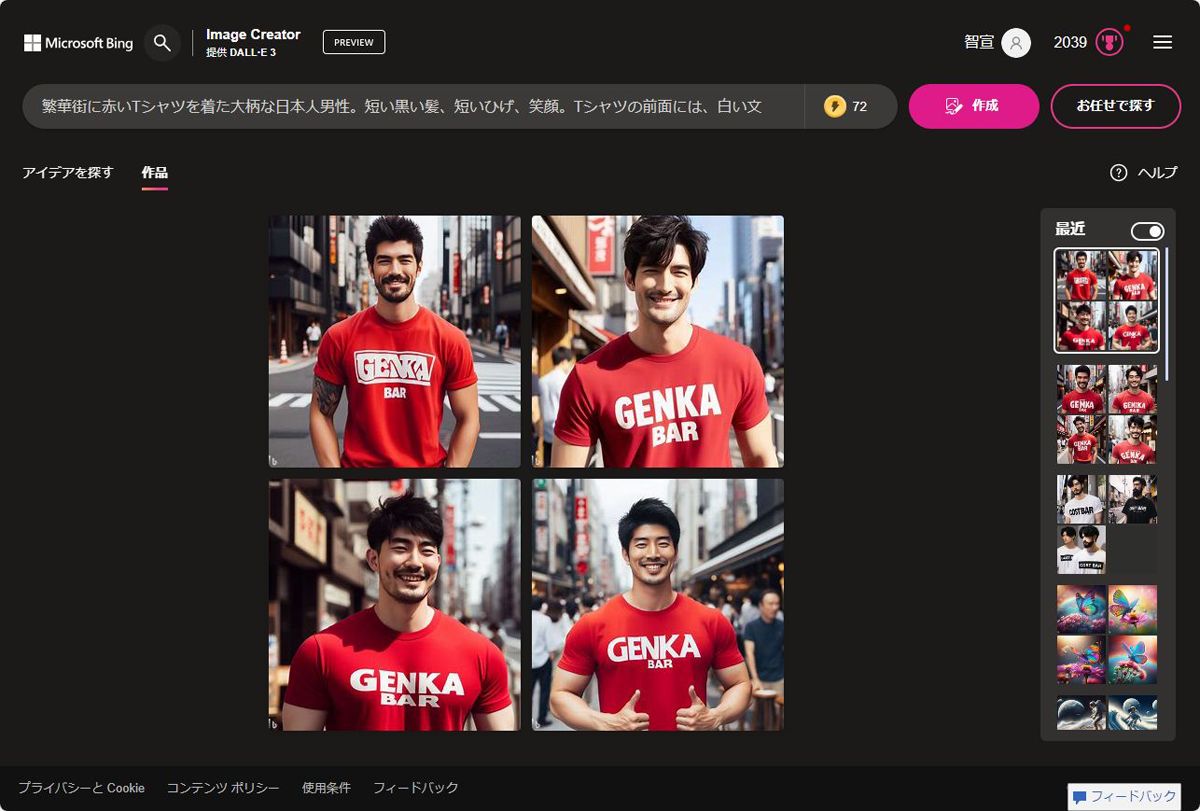Image resolution: width=1200 pixels, height=811 pixels.
Task: Open the bottom-left bearded man image
Action: click(x=395, y=605)
